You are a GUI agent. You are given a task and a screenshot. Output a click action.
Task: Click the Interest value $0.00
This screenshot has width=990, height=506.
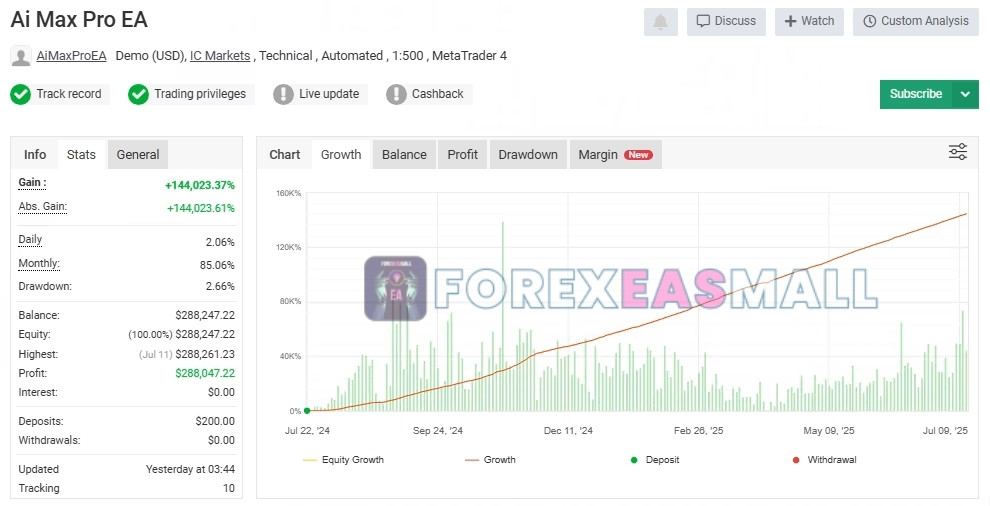click(x=222, y=392)
